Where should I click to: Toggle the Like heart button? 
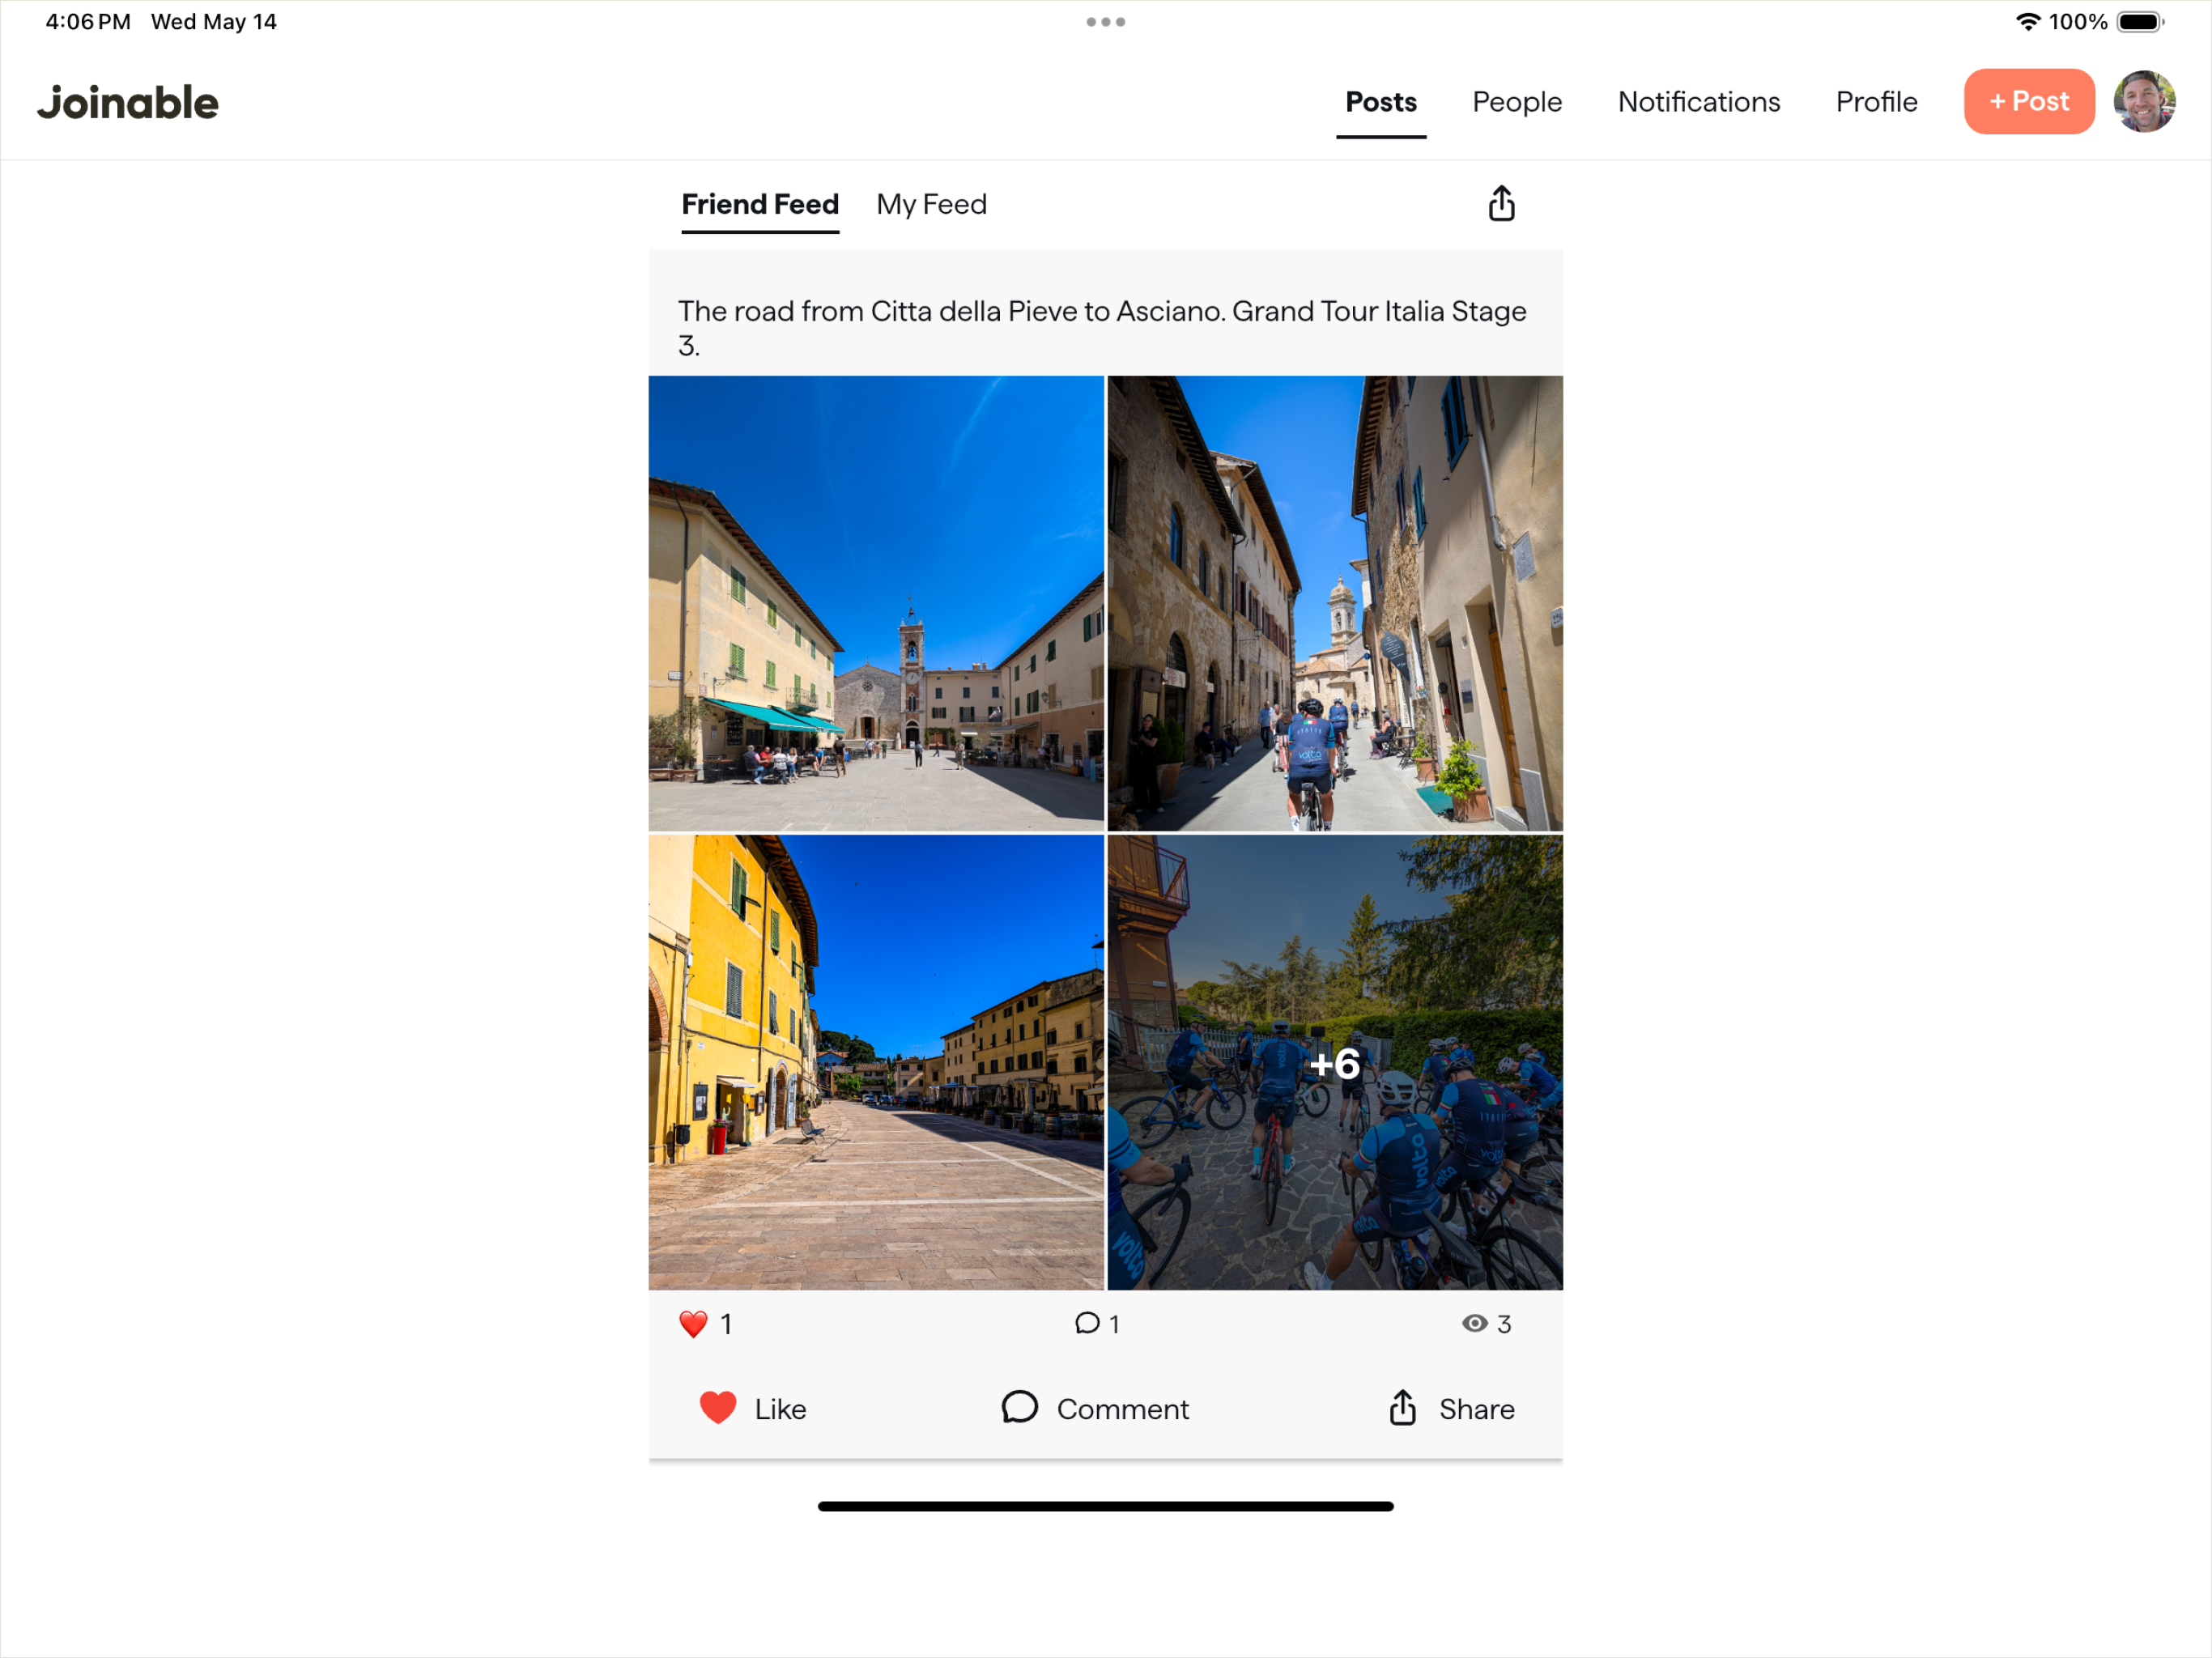(x=753, y=1408)
